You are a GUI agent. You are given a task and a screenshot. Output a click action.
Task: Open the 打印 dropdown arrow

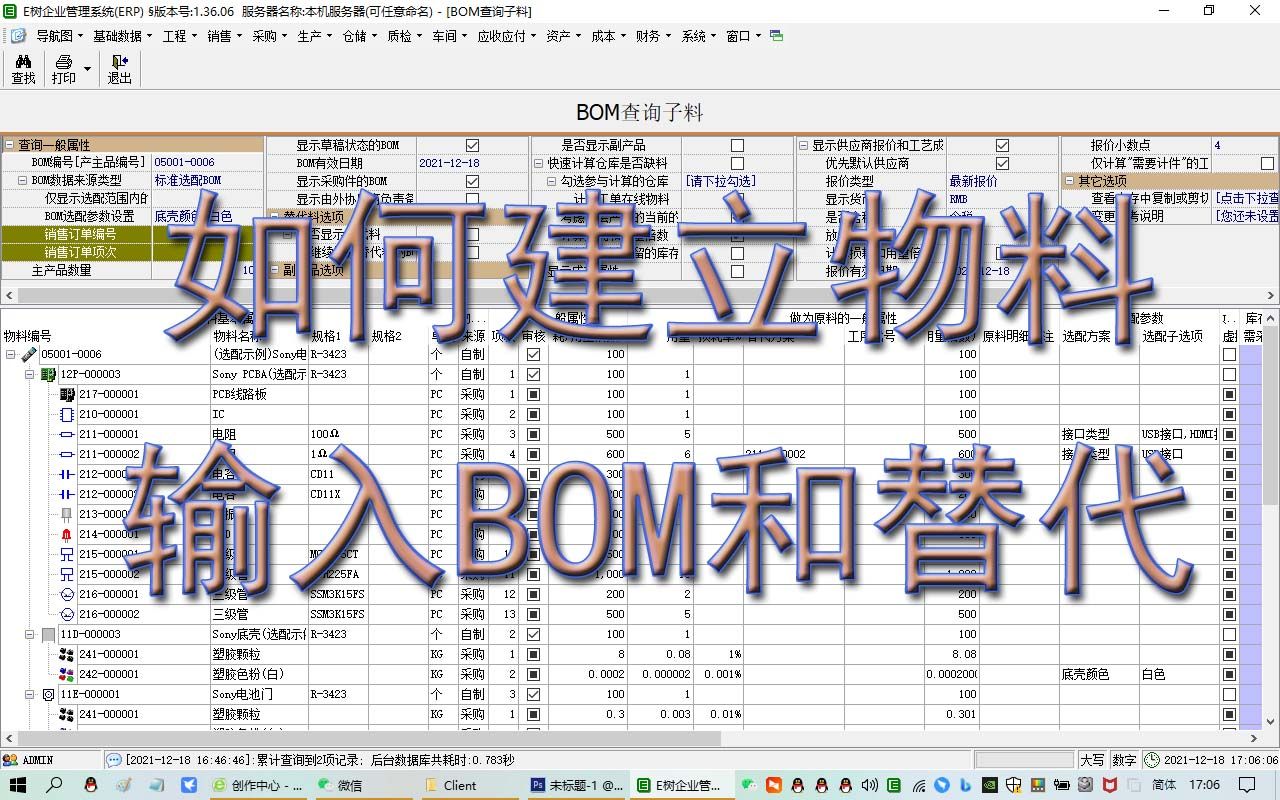tap(88, 69)
